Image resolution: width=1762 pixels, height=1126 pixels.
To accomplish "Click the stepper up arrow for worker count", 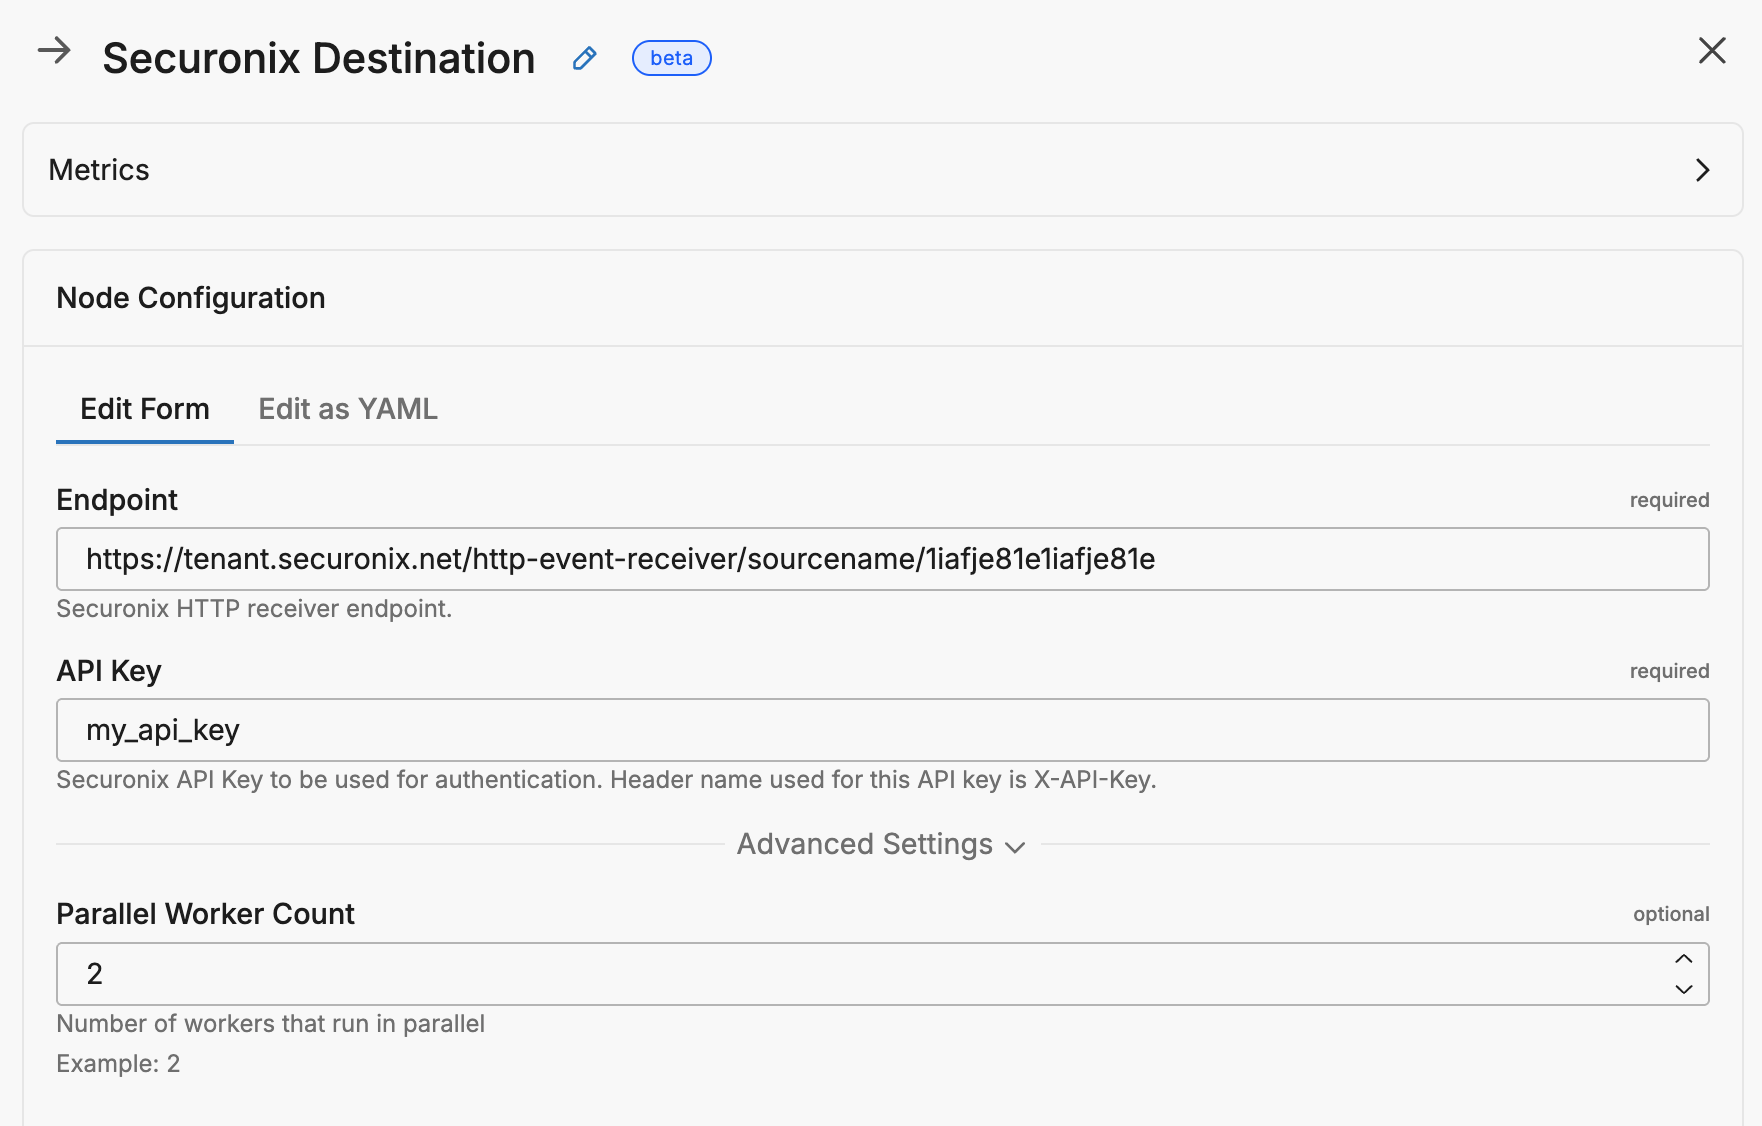I will (x=1684, y=958).
